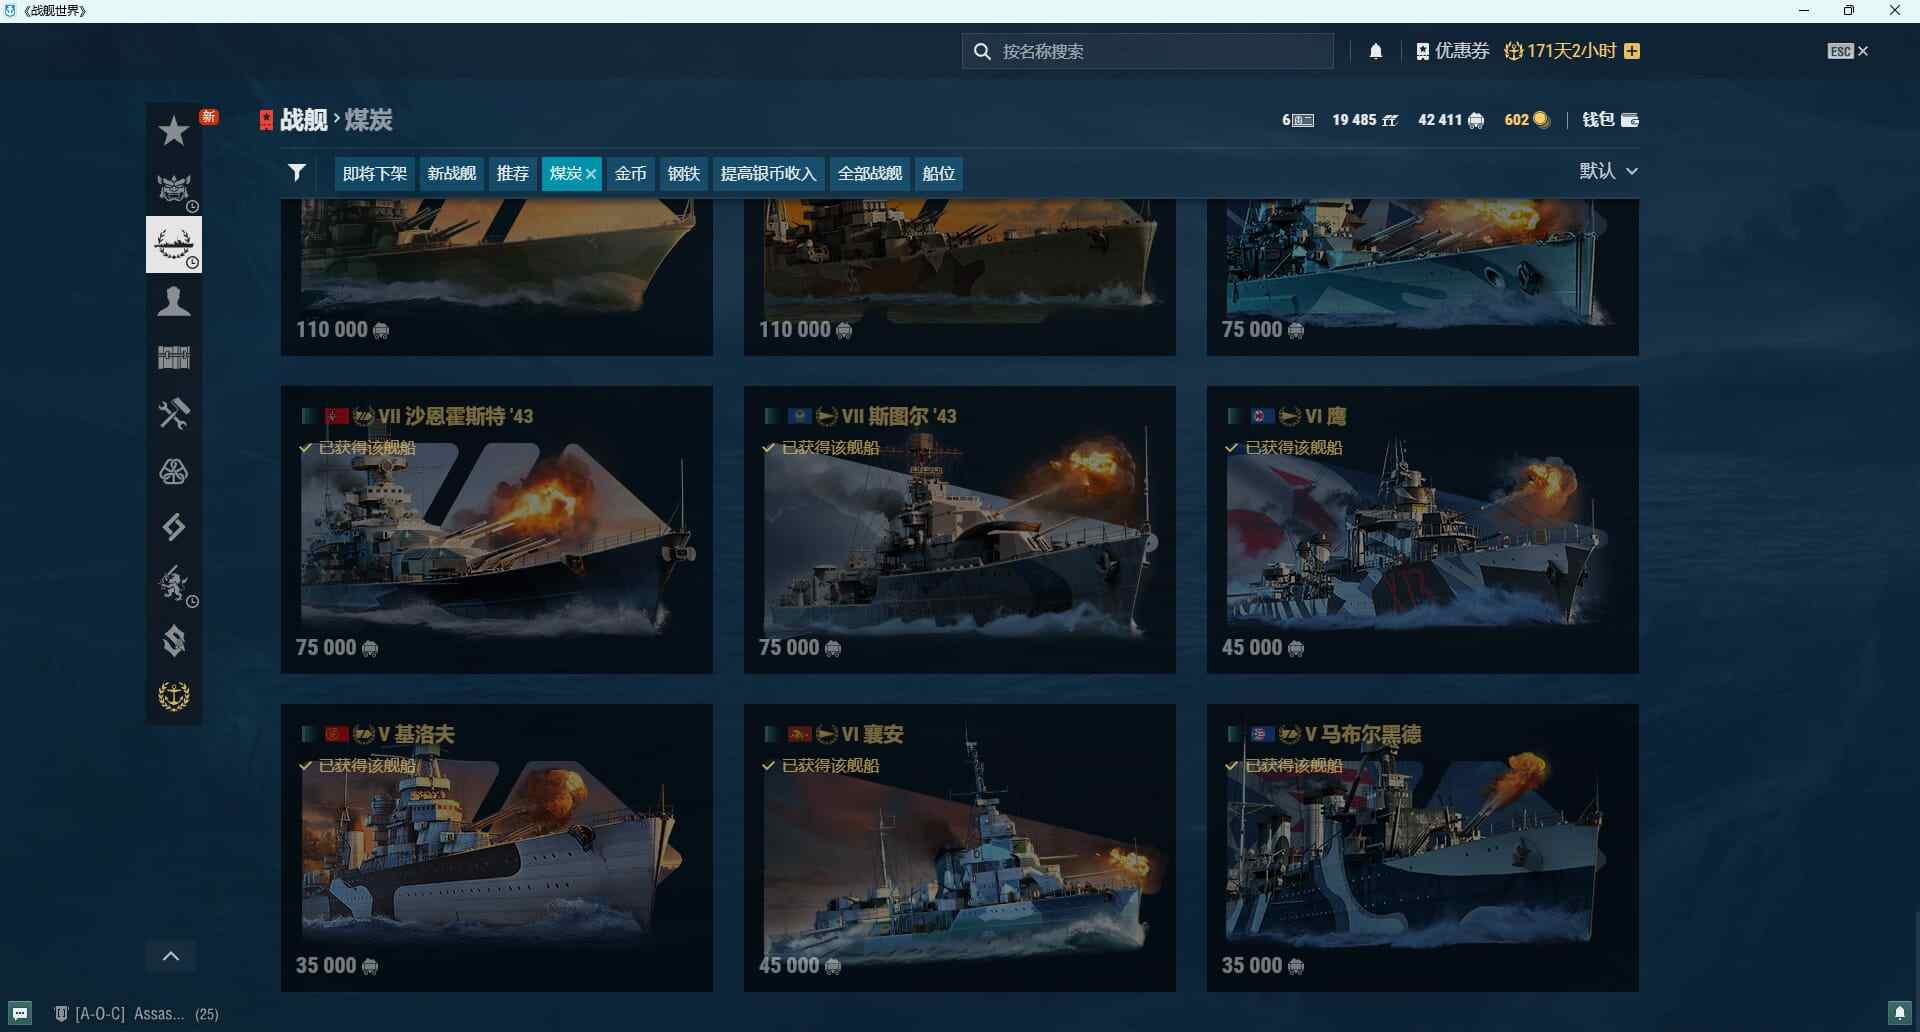Viewport: 1920px width, 1032px height.
Task: Click the 19 485 research points balance
Action: (x=1364, y=120)
